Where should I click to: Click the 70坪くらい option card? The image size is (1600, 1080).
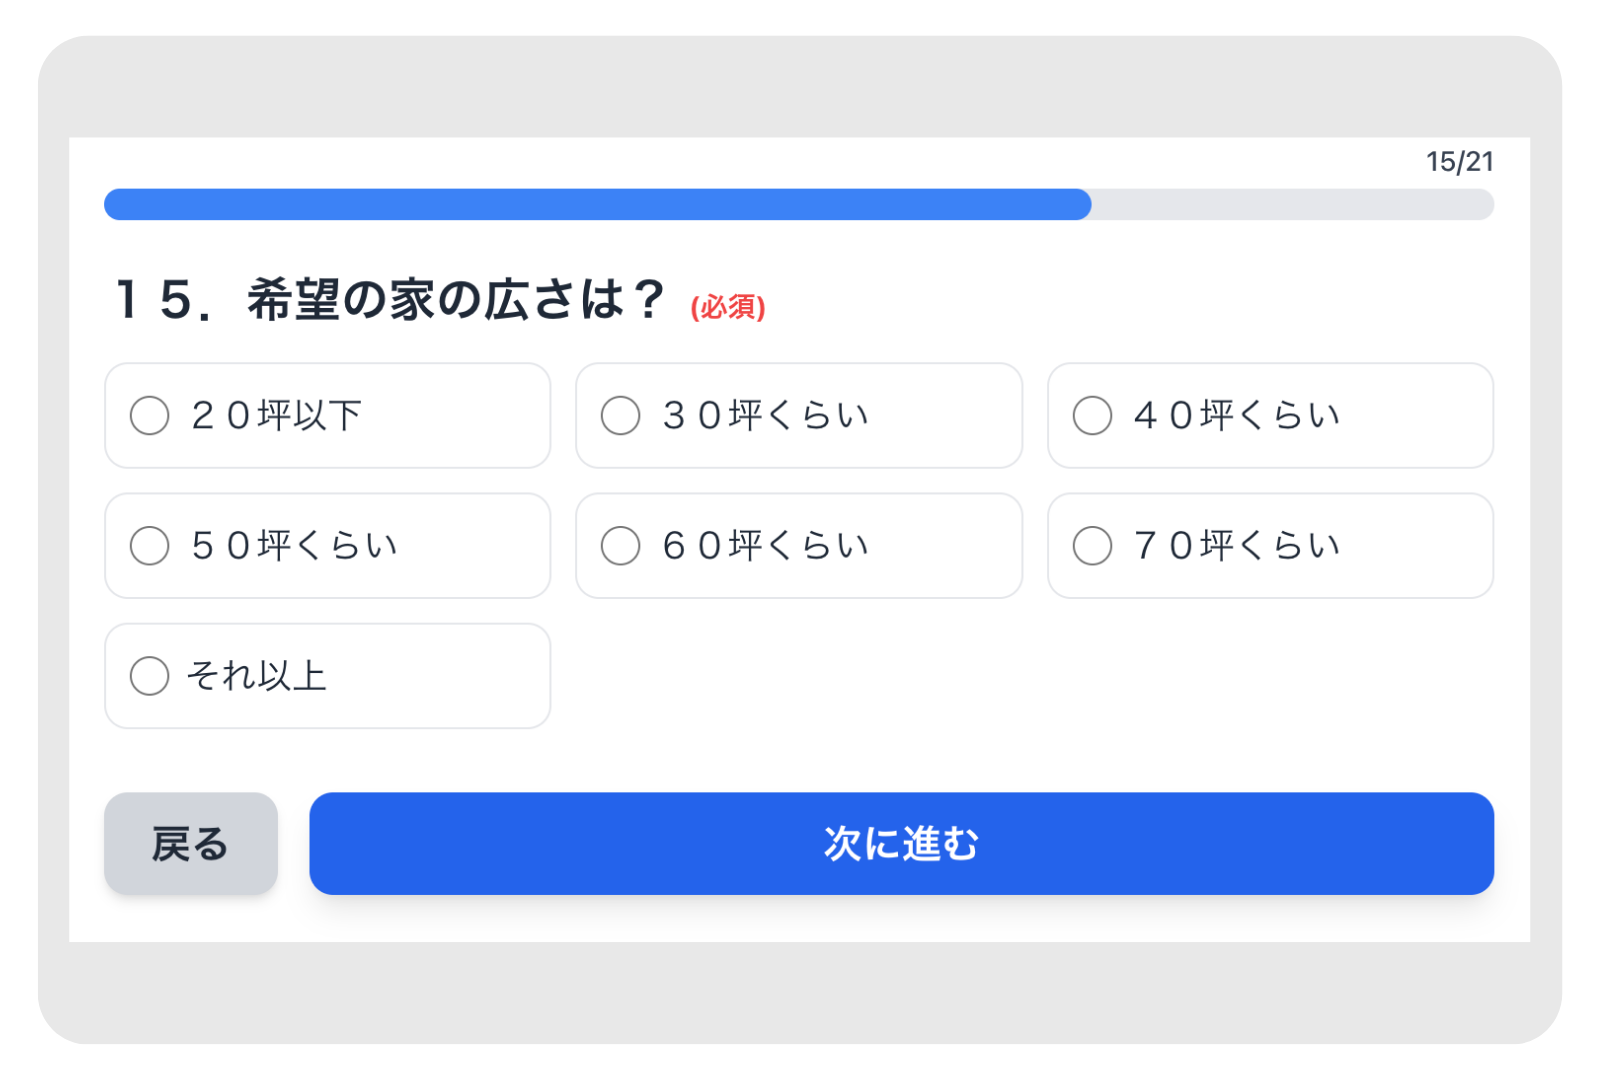pyautogui.click(x=1270, y=545)
